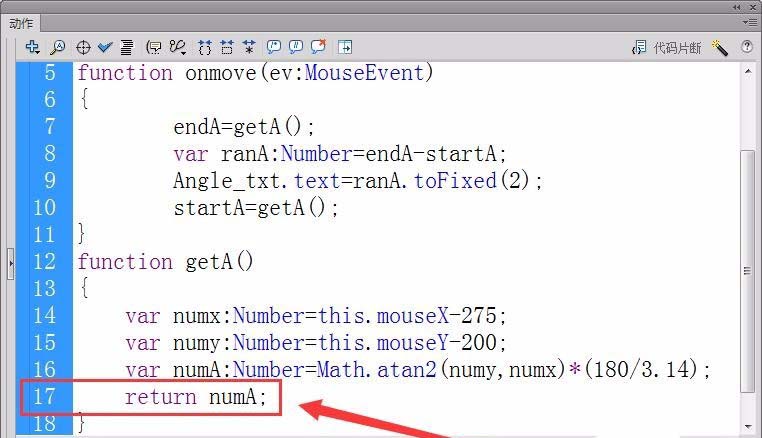Click 'endA-startA' on line 8
The width and height of the screenshot is (762, 438).
tap(431, 154)
